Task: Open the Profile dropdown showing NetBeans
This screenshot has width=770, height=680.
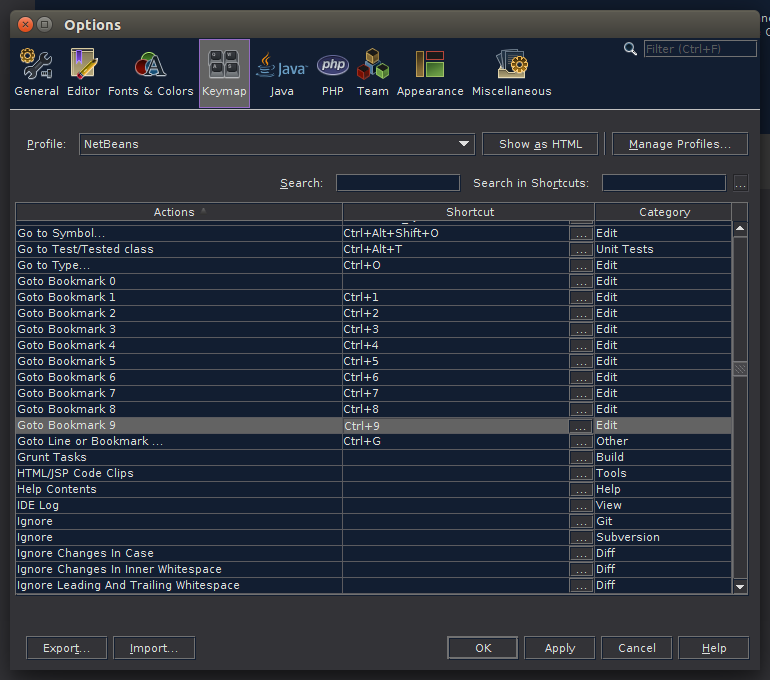Action: (277, 144)
